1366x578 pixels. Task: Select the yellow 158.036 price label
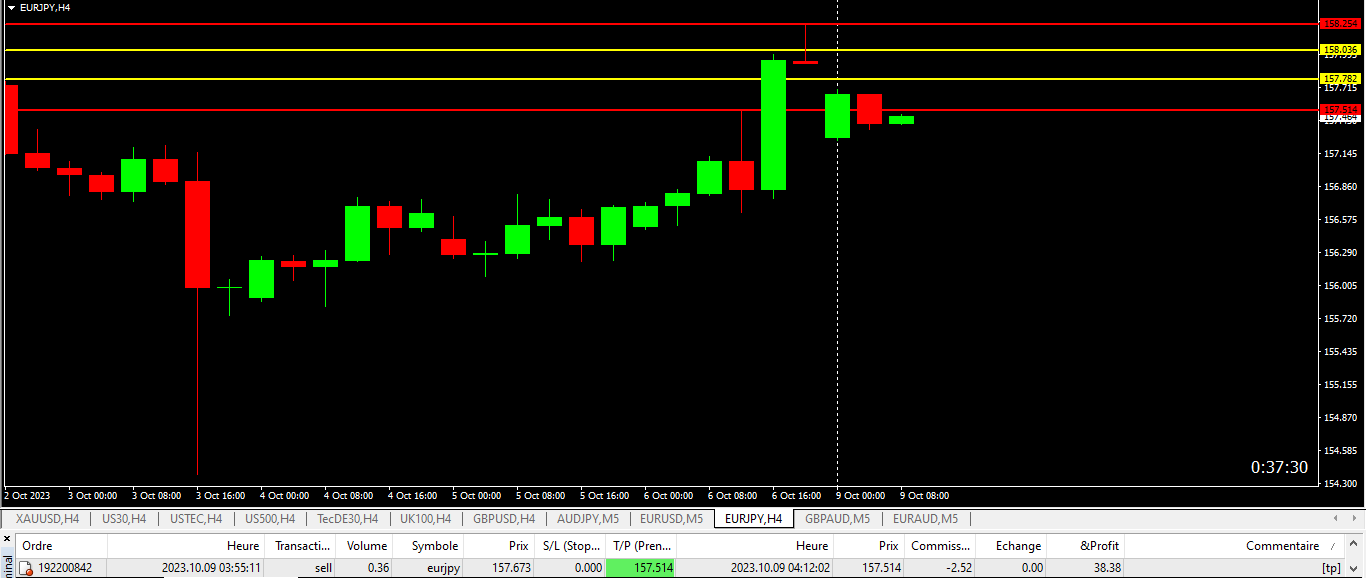(x=1340, y=50)
